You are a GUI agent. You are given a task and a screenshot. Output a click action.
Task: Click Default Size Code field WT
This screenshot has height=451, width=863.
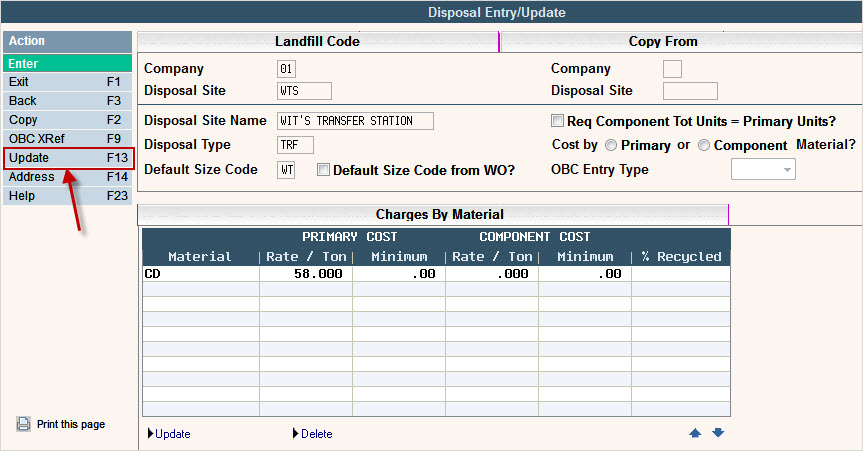pos(286,170)
